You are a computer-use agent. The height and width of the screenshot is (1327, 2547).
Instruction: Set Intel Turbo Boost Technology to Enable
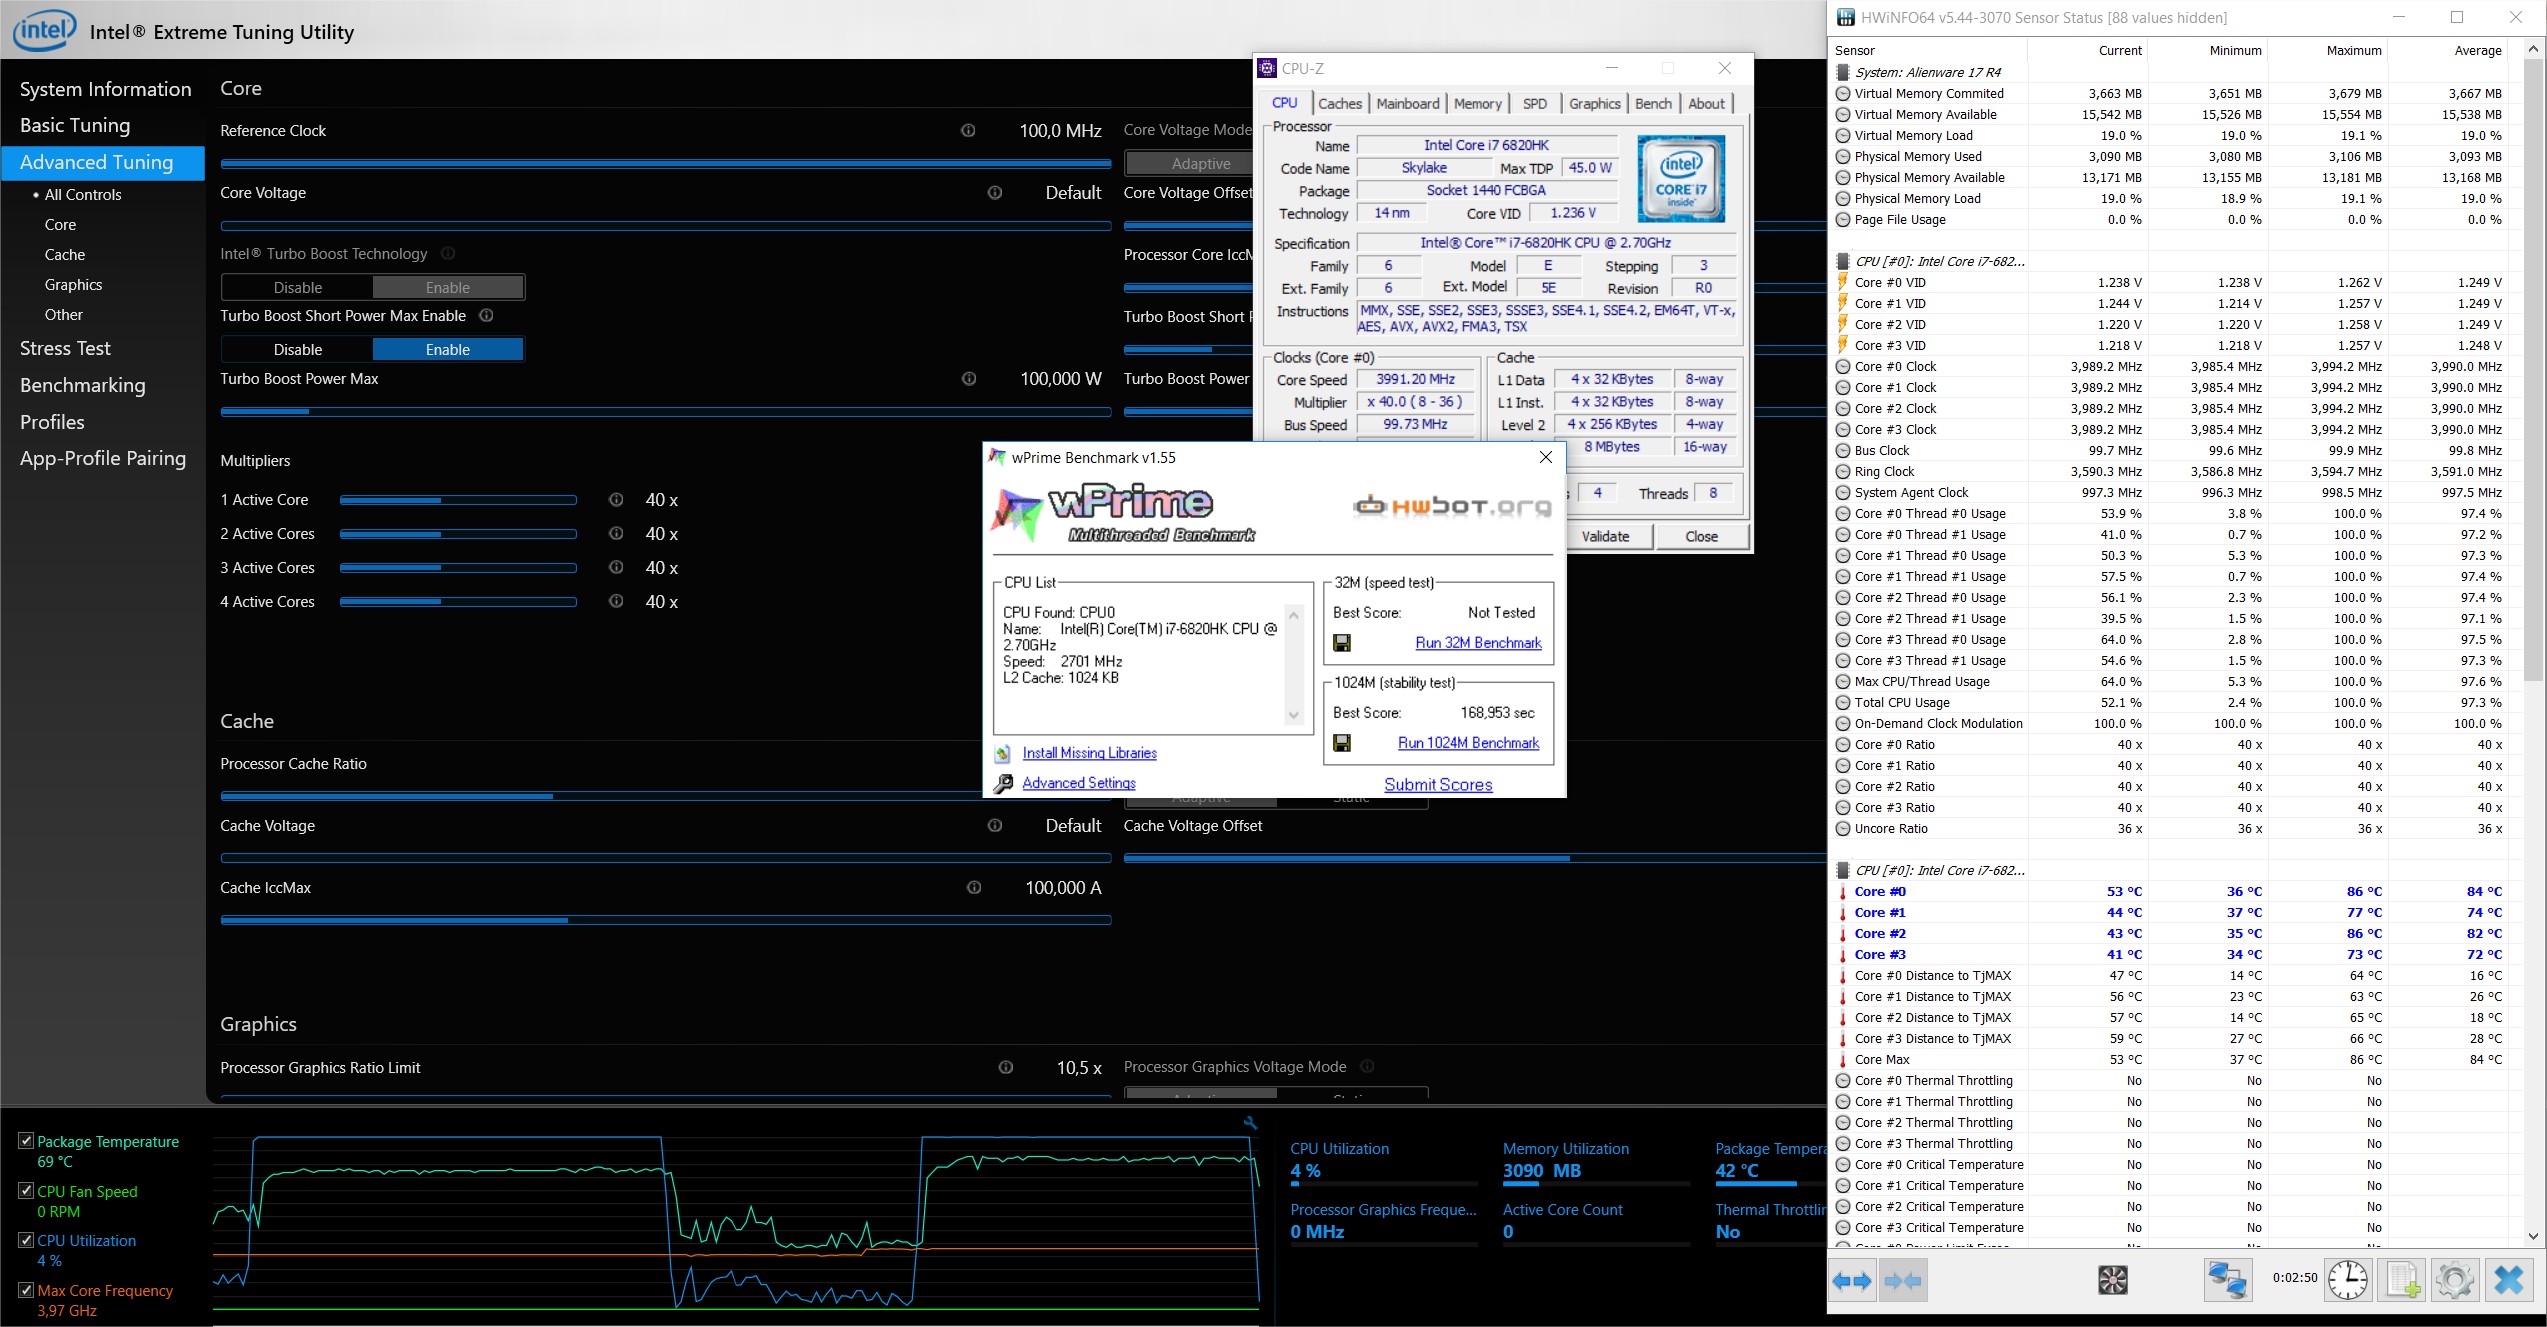[448, 288]
